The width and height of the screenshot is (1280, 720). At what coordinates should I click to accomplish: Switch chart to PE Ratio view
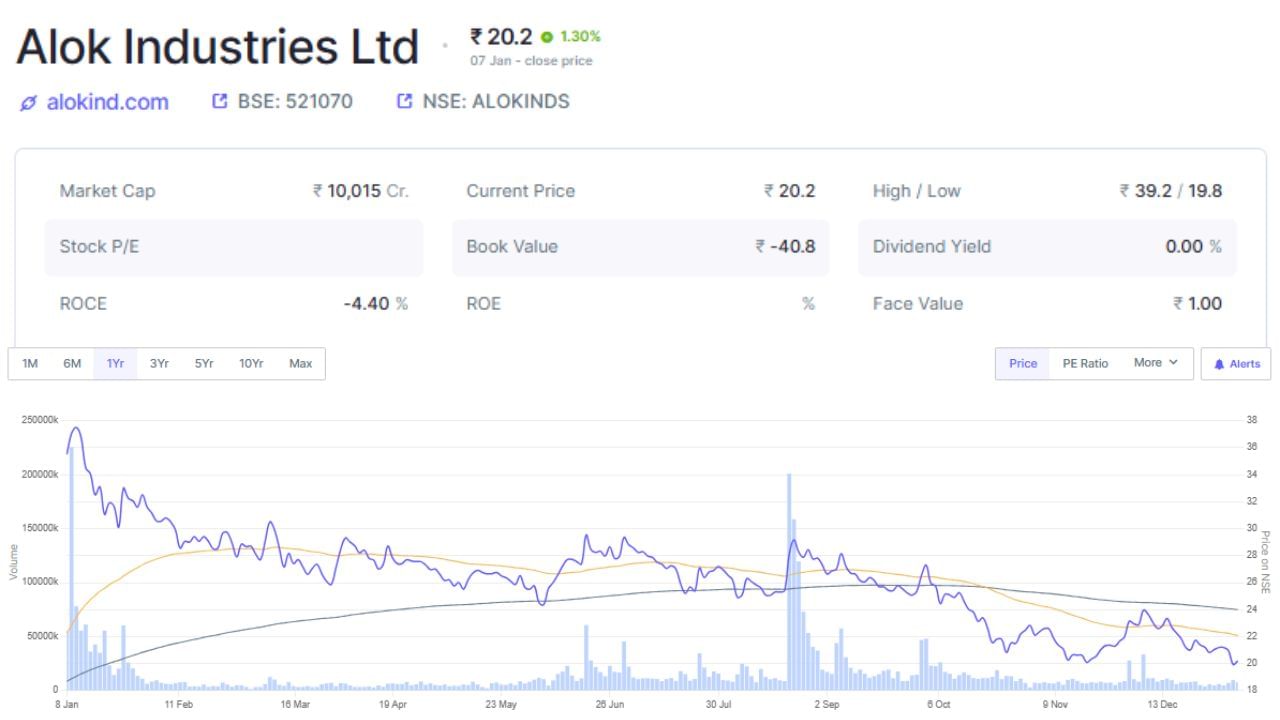pos(1085,363)
